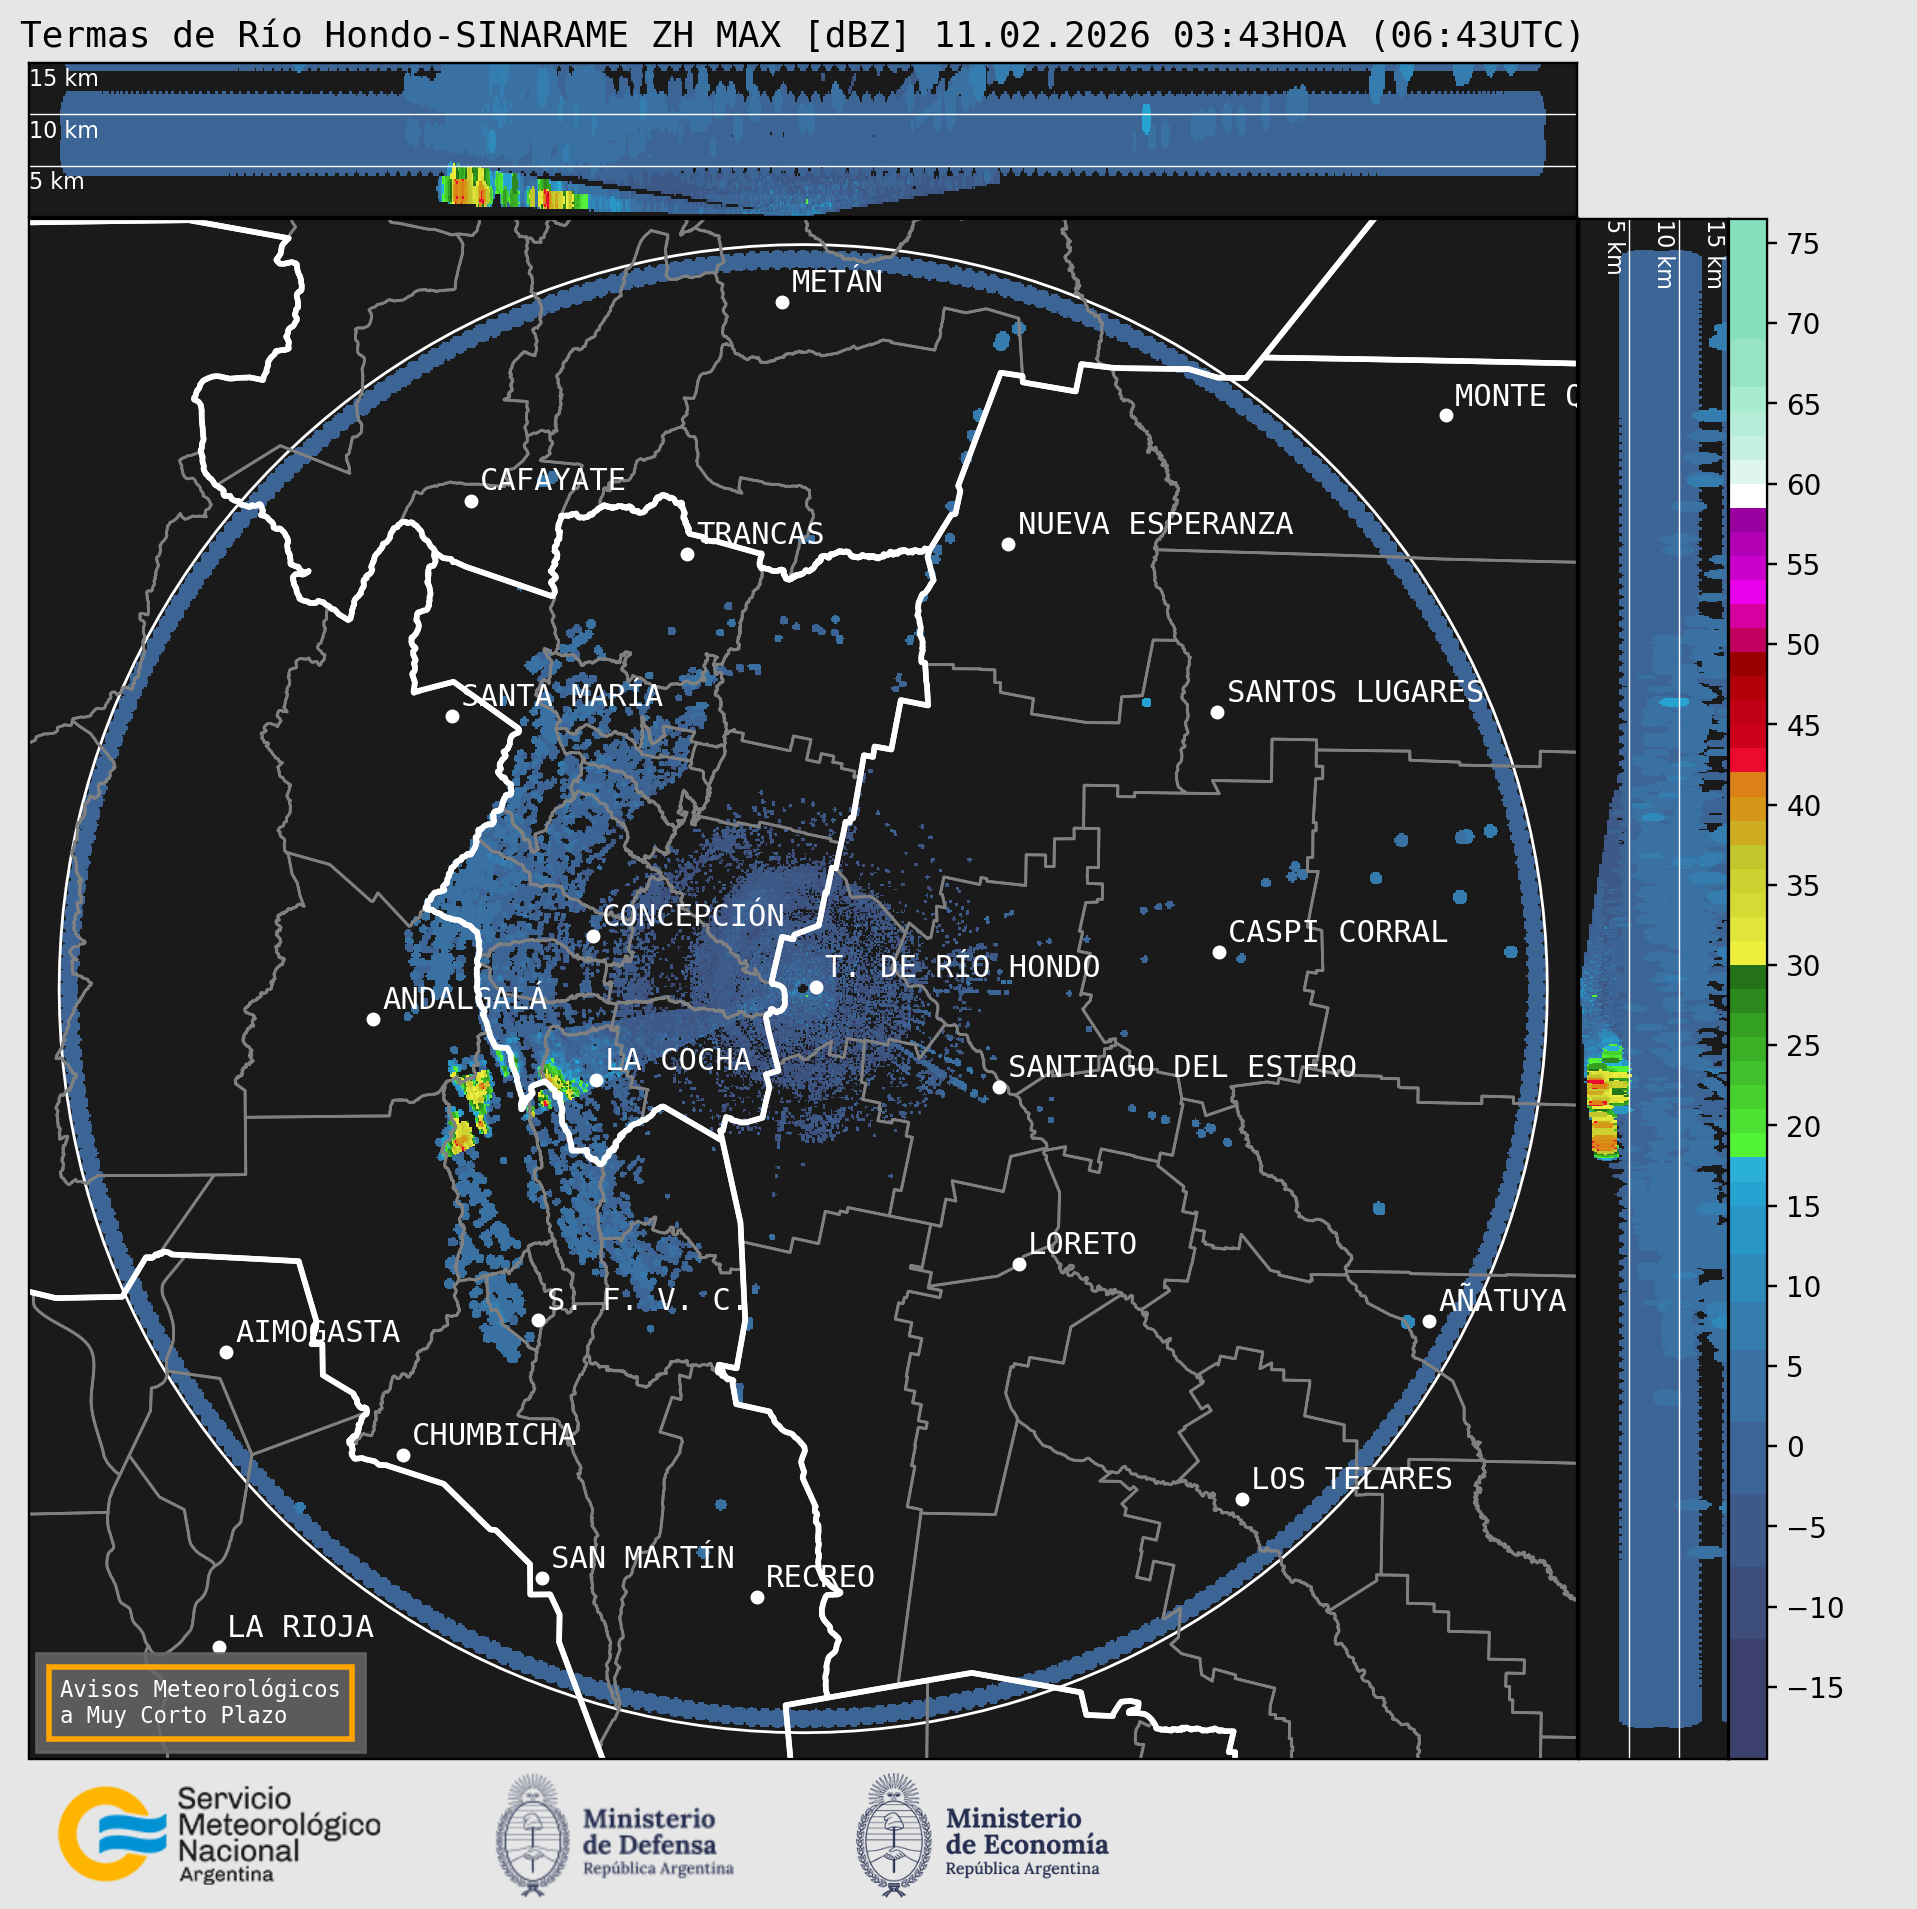Click the CONCEPCIÓN marker dot
1917x1909 pixels.
[x=593, y=936]
